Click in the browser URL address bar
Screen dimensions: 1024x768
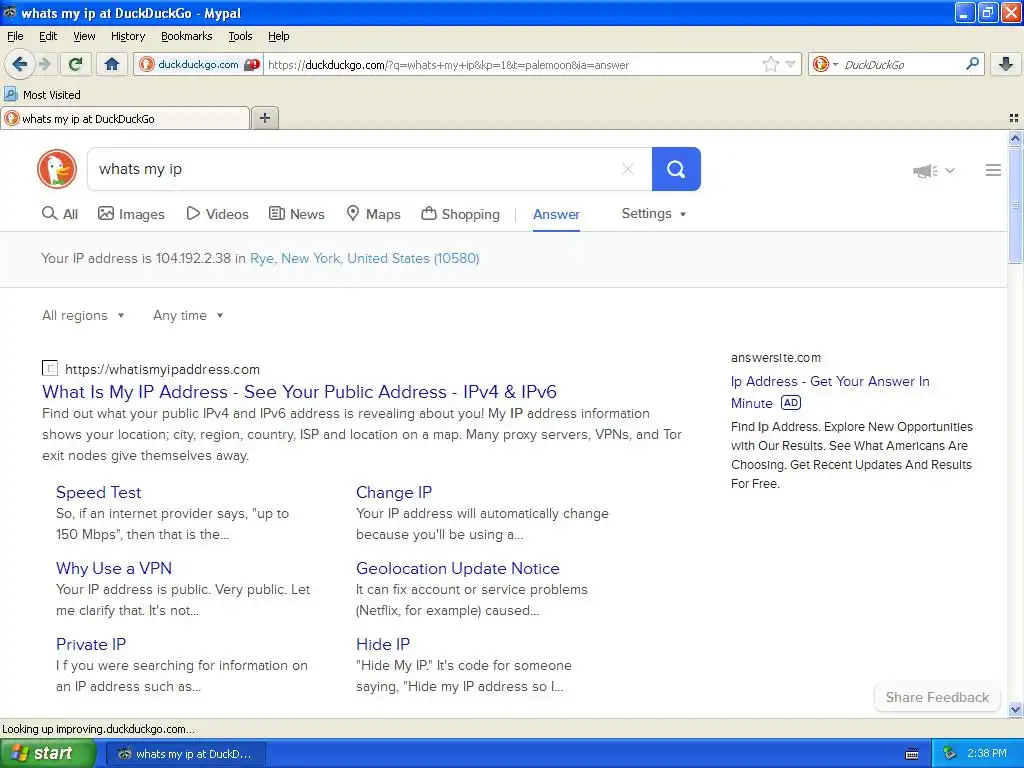[511, 65]
